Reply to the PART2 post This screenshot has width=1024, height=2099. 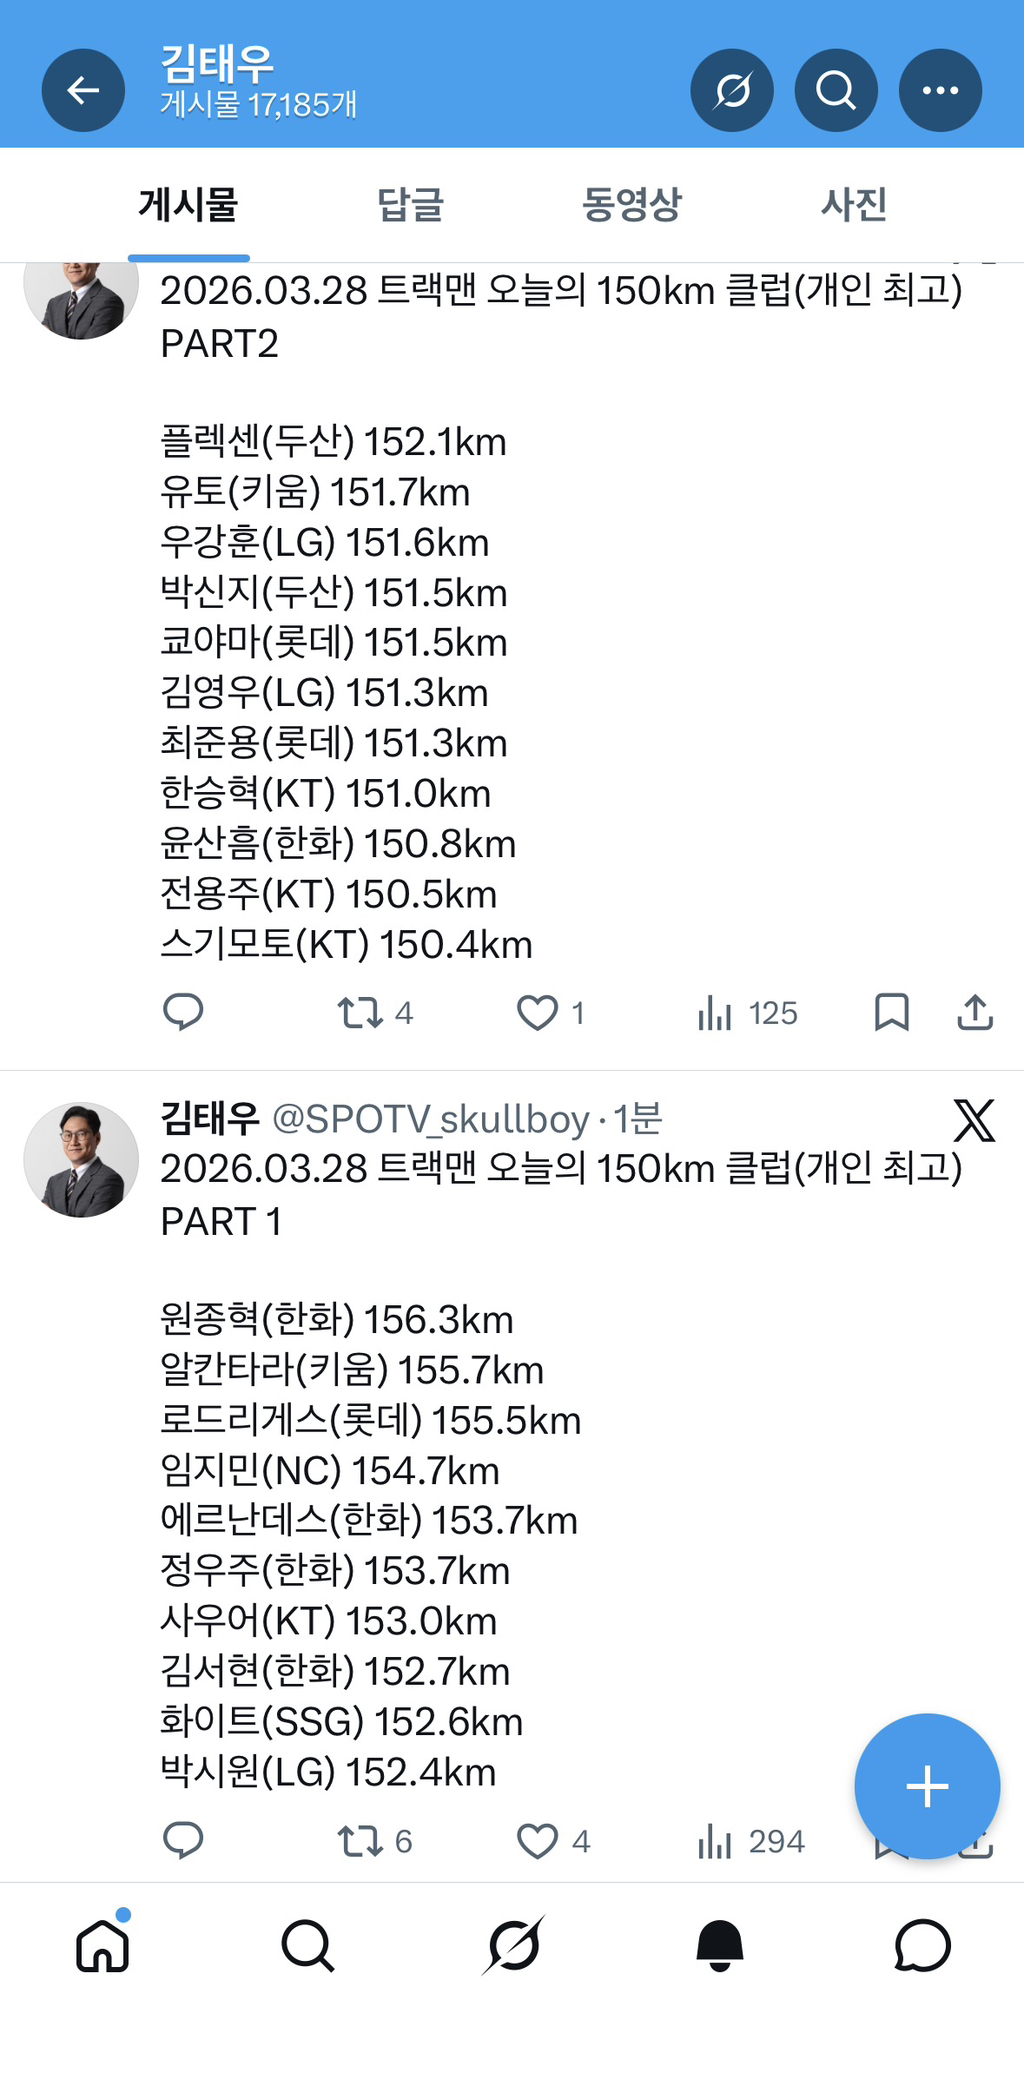pos(183,1012)
